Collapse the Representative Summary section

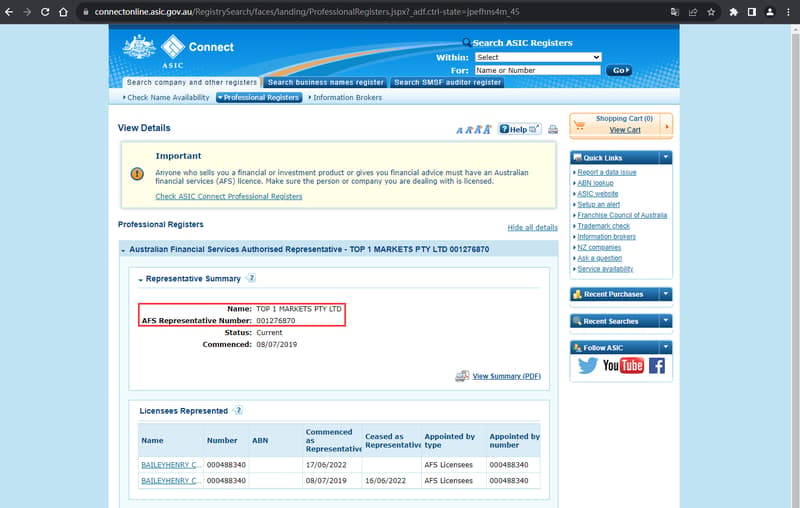pyautogui.click(x=140, y=280)
